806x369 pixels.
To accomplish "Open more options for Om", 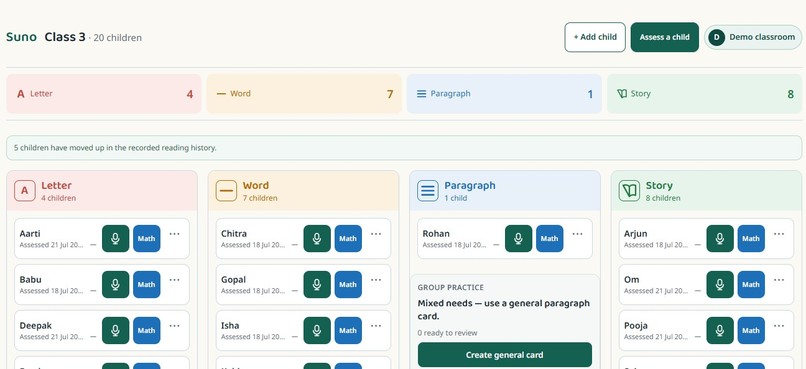I will point(779,280).
